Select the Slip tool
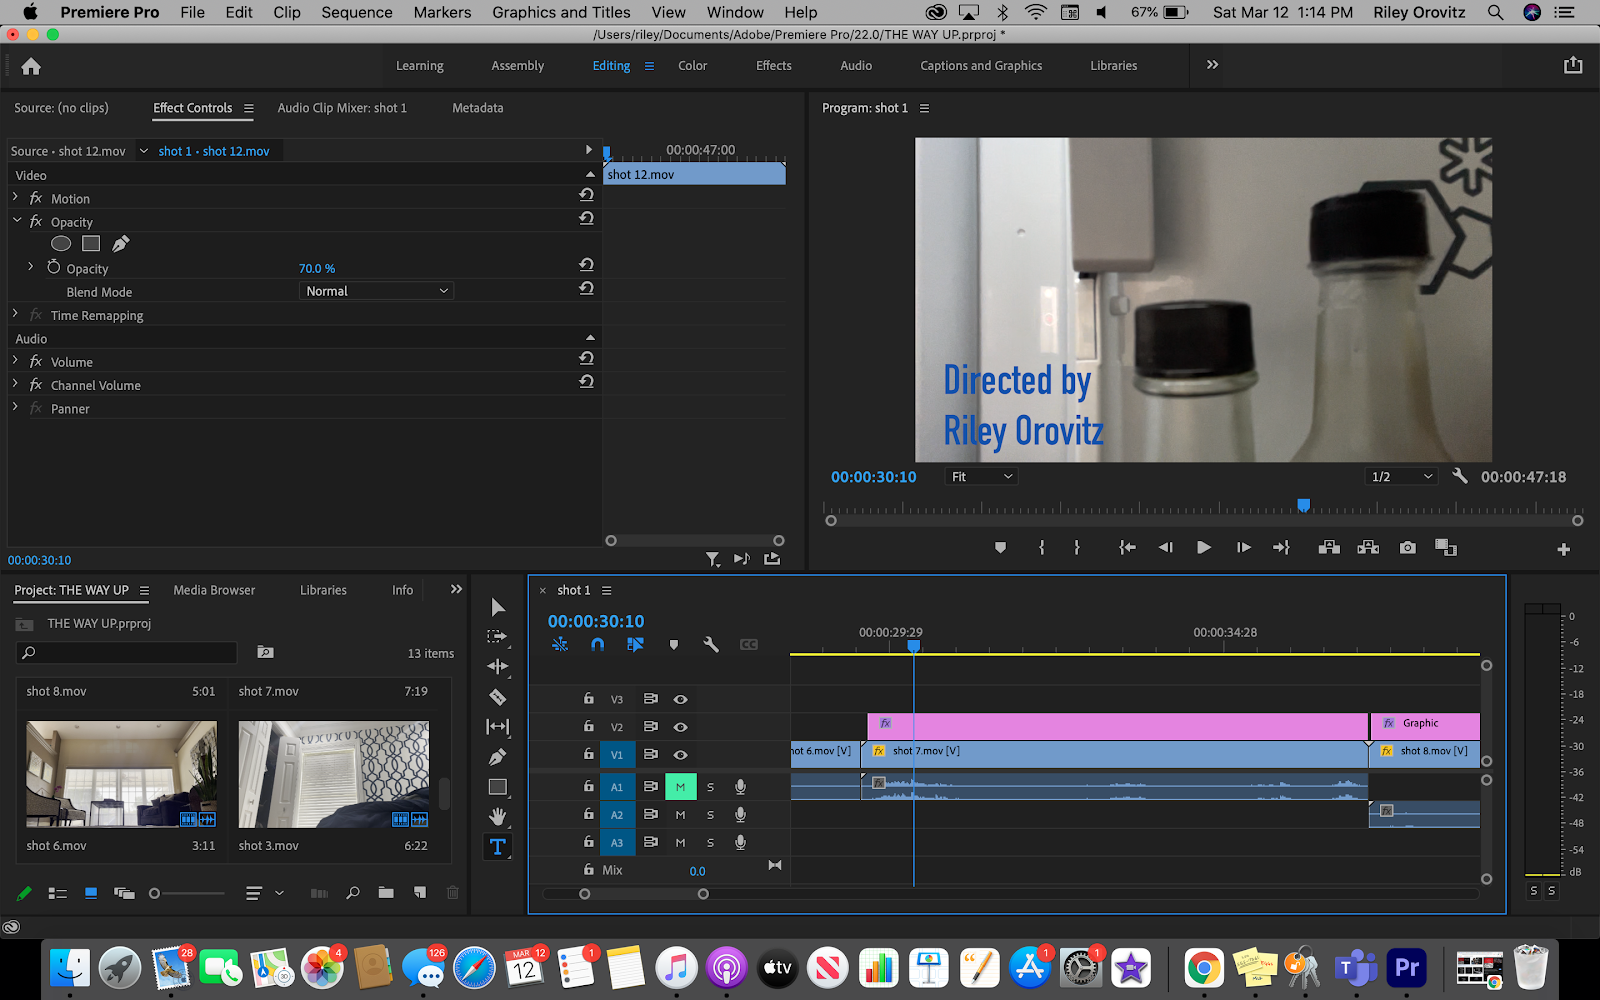 pyautogui.click(x=497, y=727)
